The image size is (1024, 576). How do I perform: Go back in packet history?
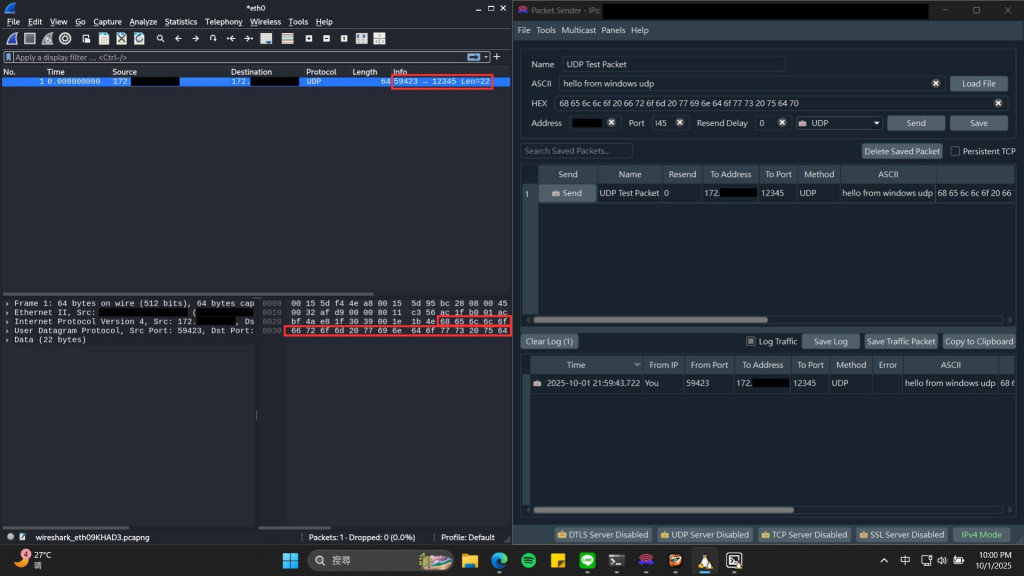pos(178,39)
